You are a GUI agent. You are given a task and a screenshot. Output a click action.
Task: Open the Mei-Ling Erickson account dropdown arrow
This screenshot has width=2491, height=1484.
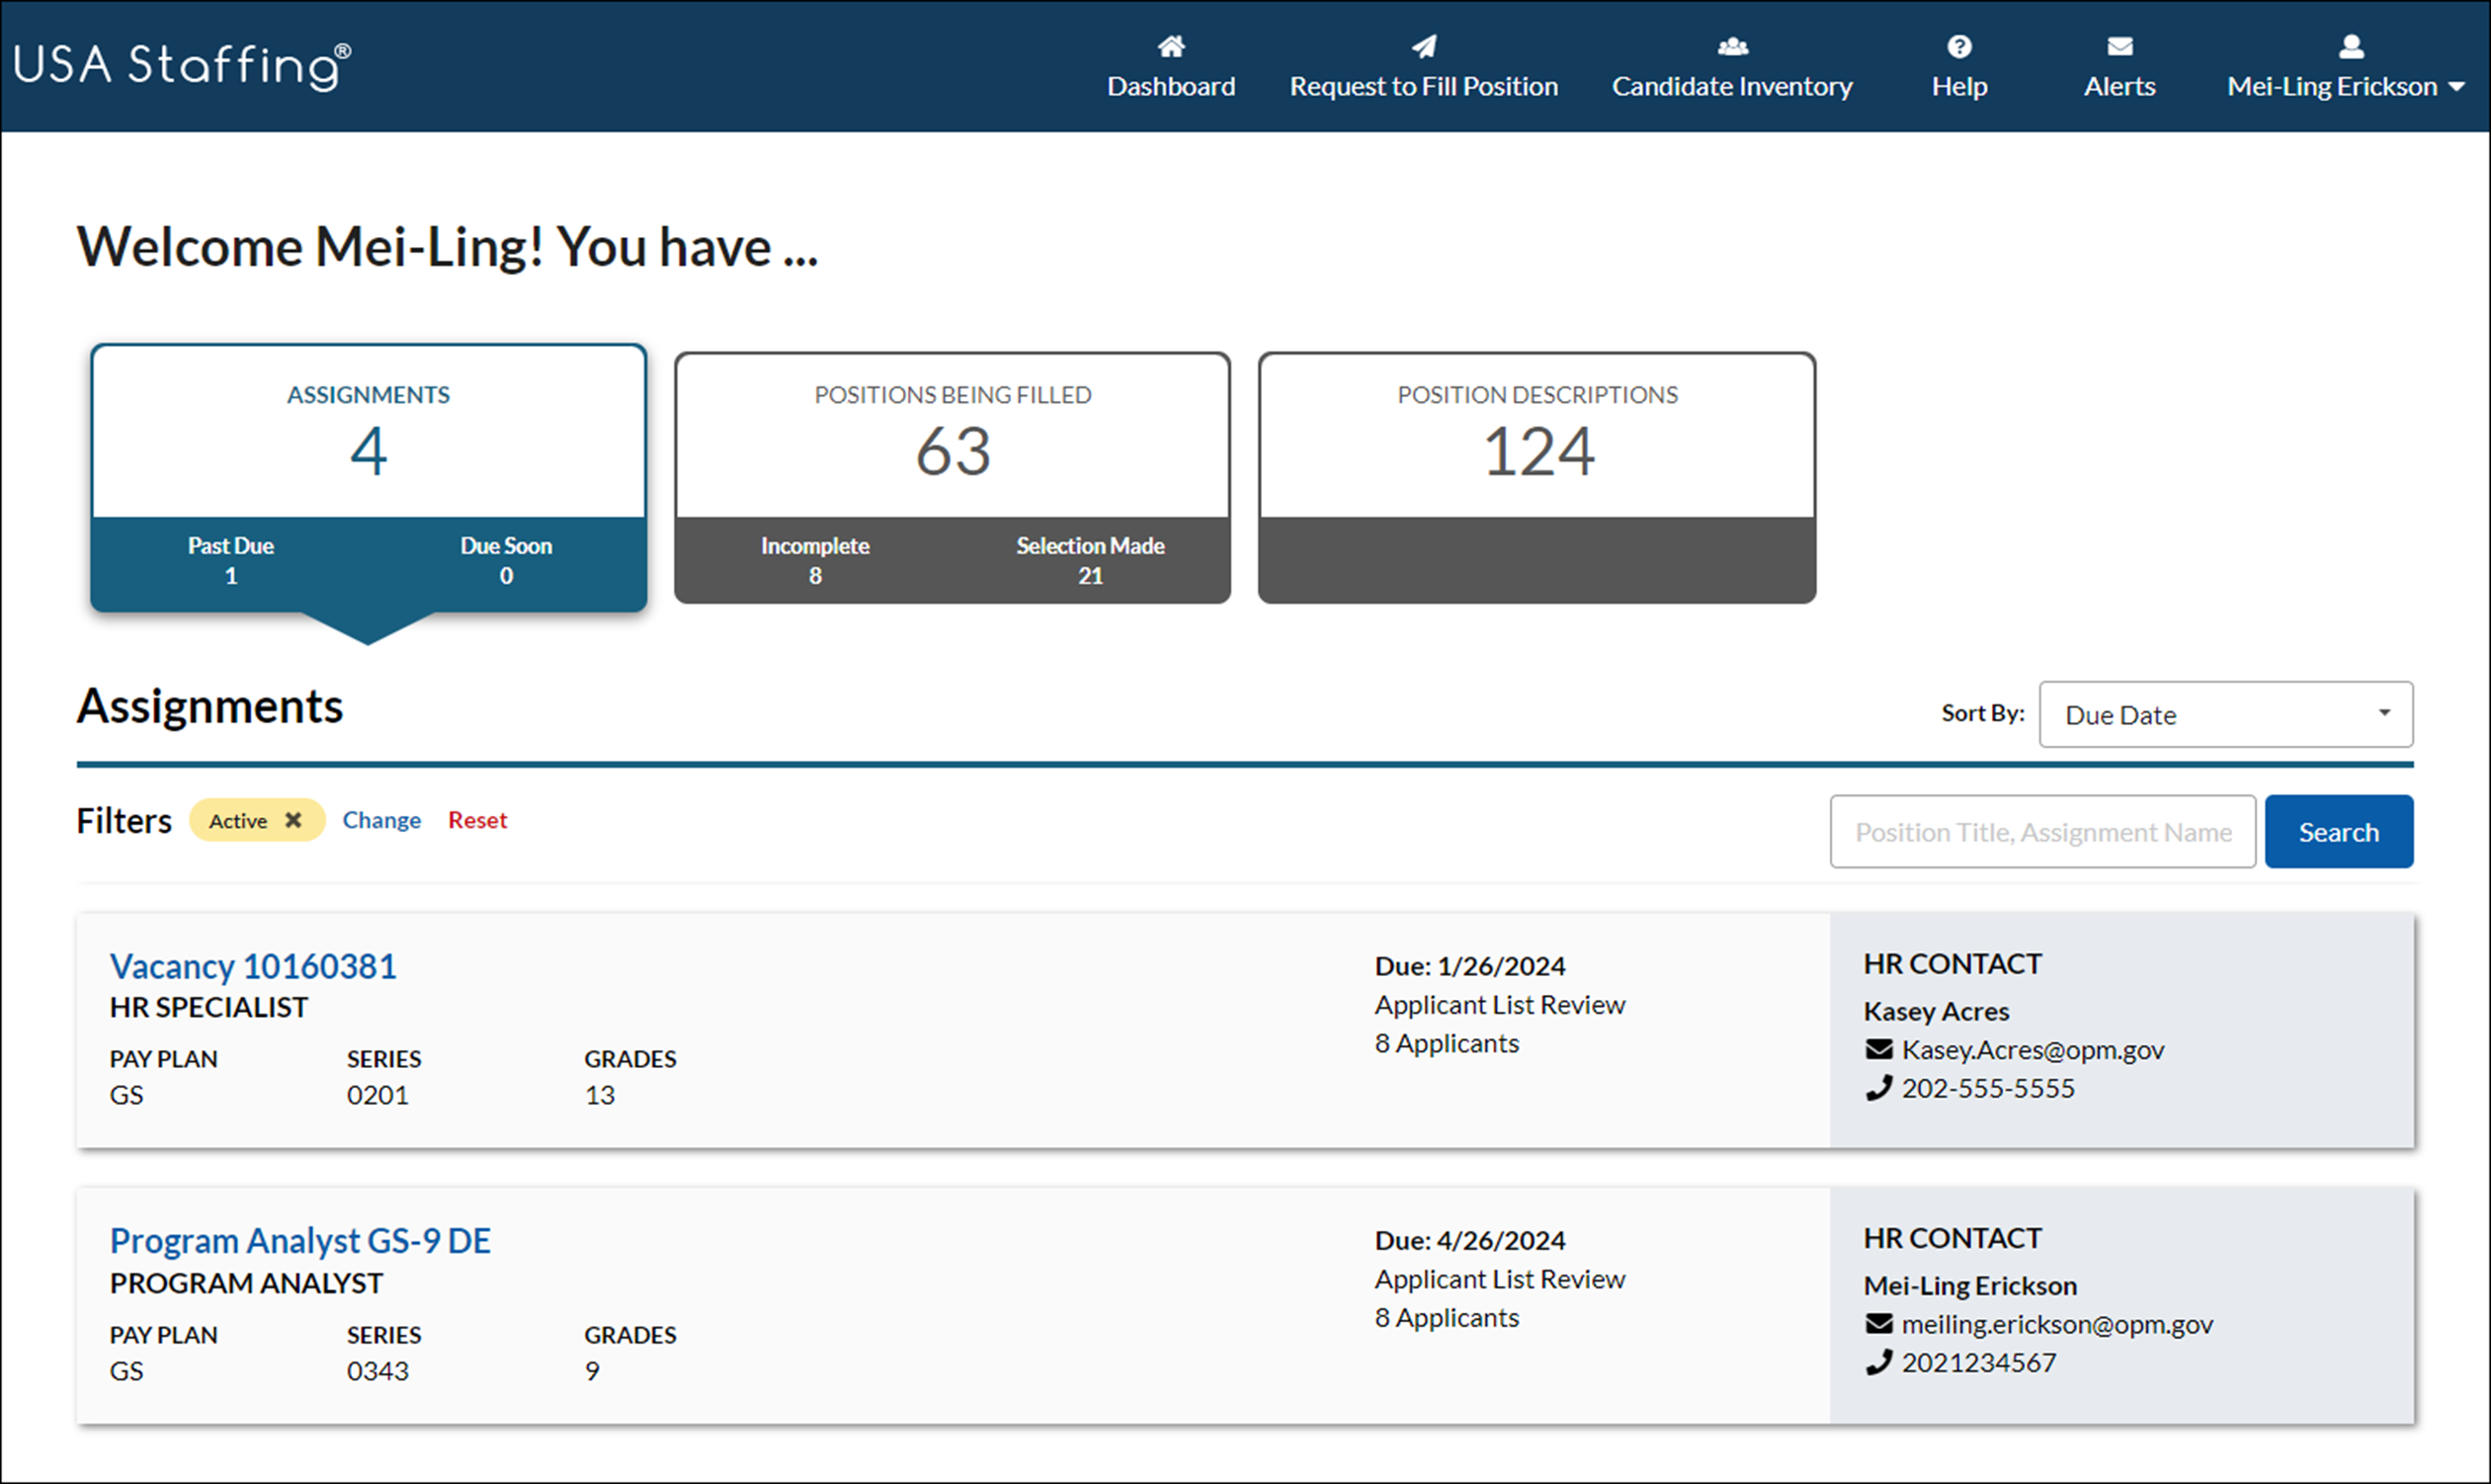[x=2457, y=87]
